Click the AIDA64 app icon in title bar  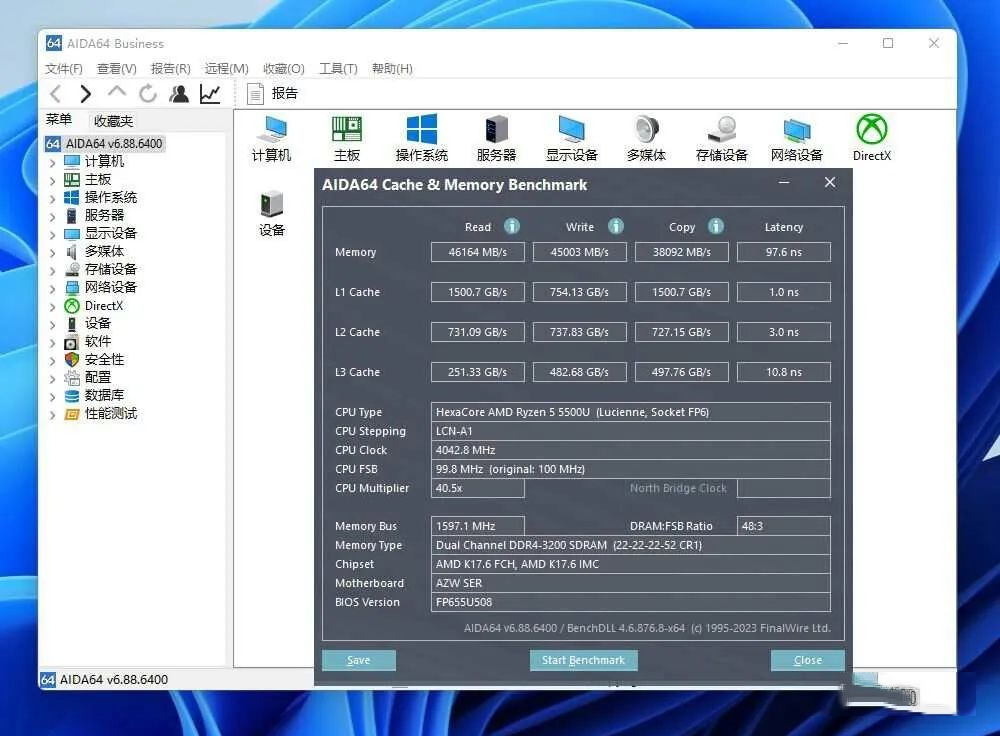54,43
